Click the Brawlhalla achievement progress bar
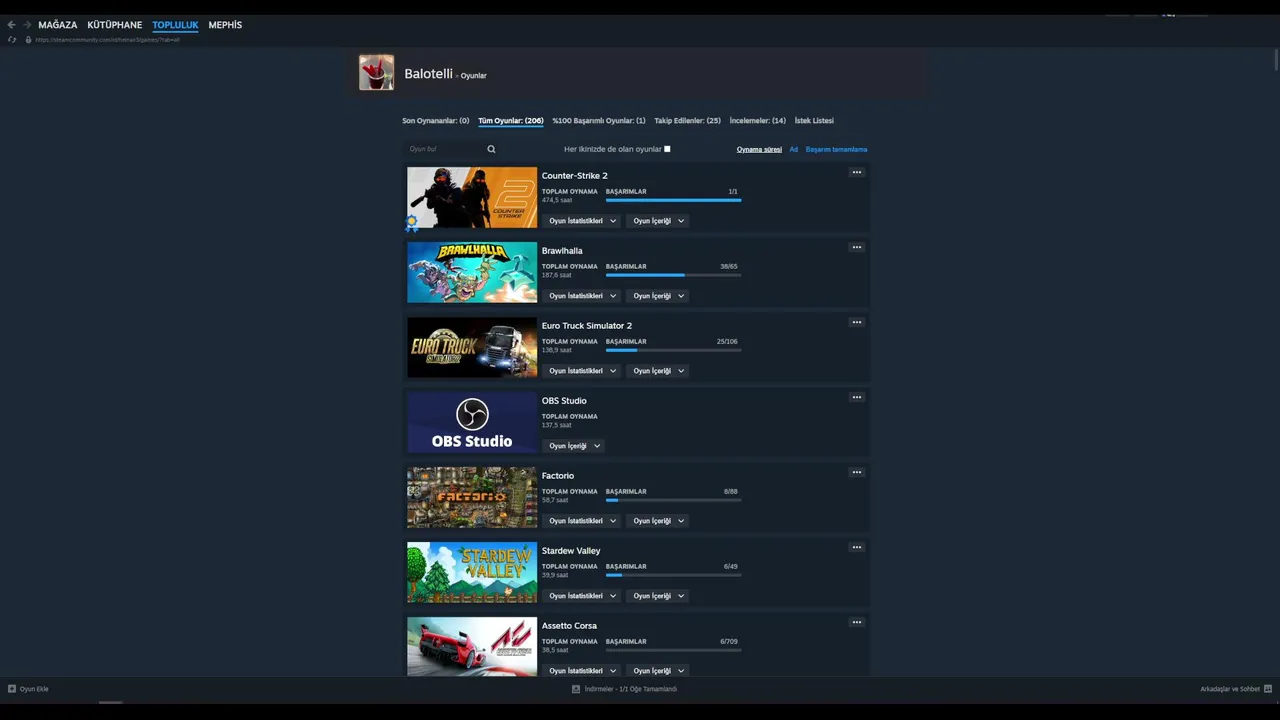The height and width of the screenshot is (720, 1280). [x=674, y=275]
